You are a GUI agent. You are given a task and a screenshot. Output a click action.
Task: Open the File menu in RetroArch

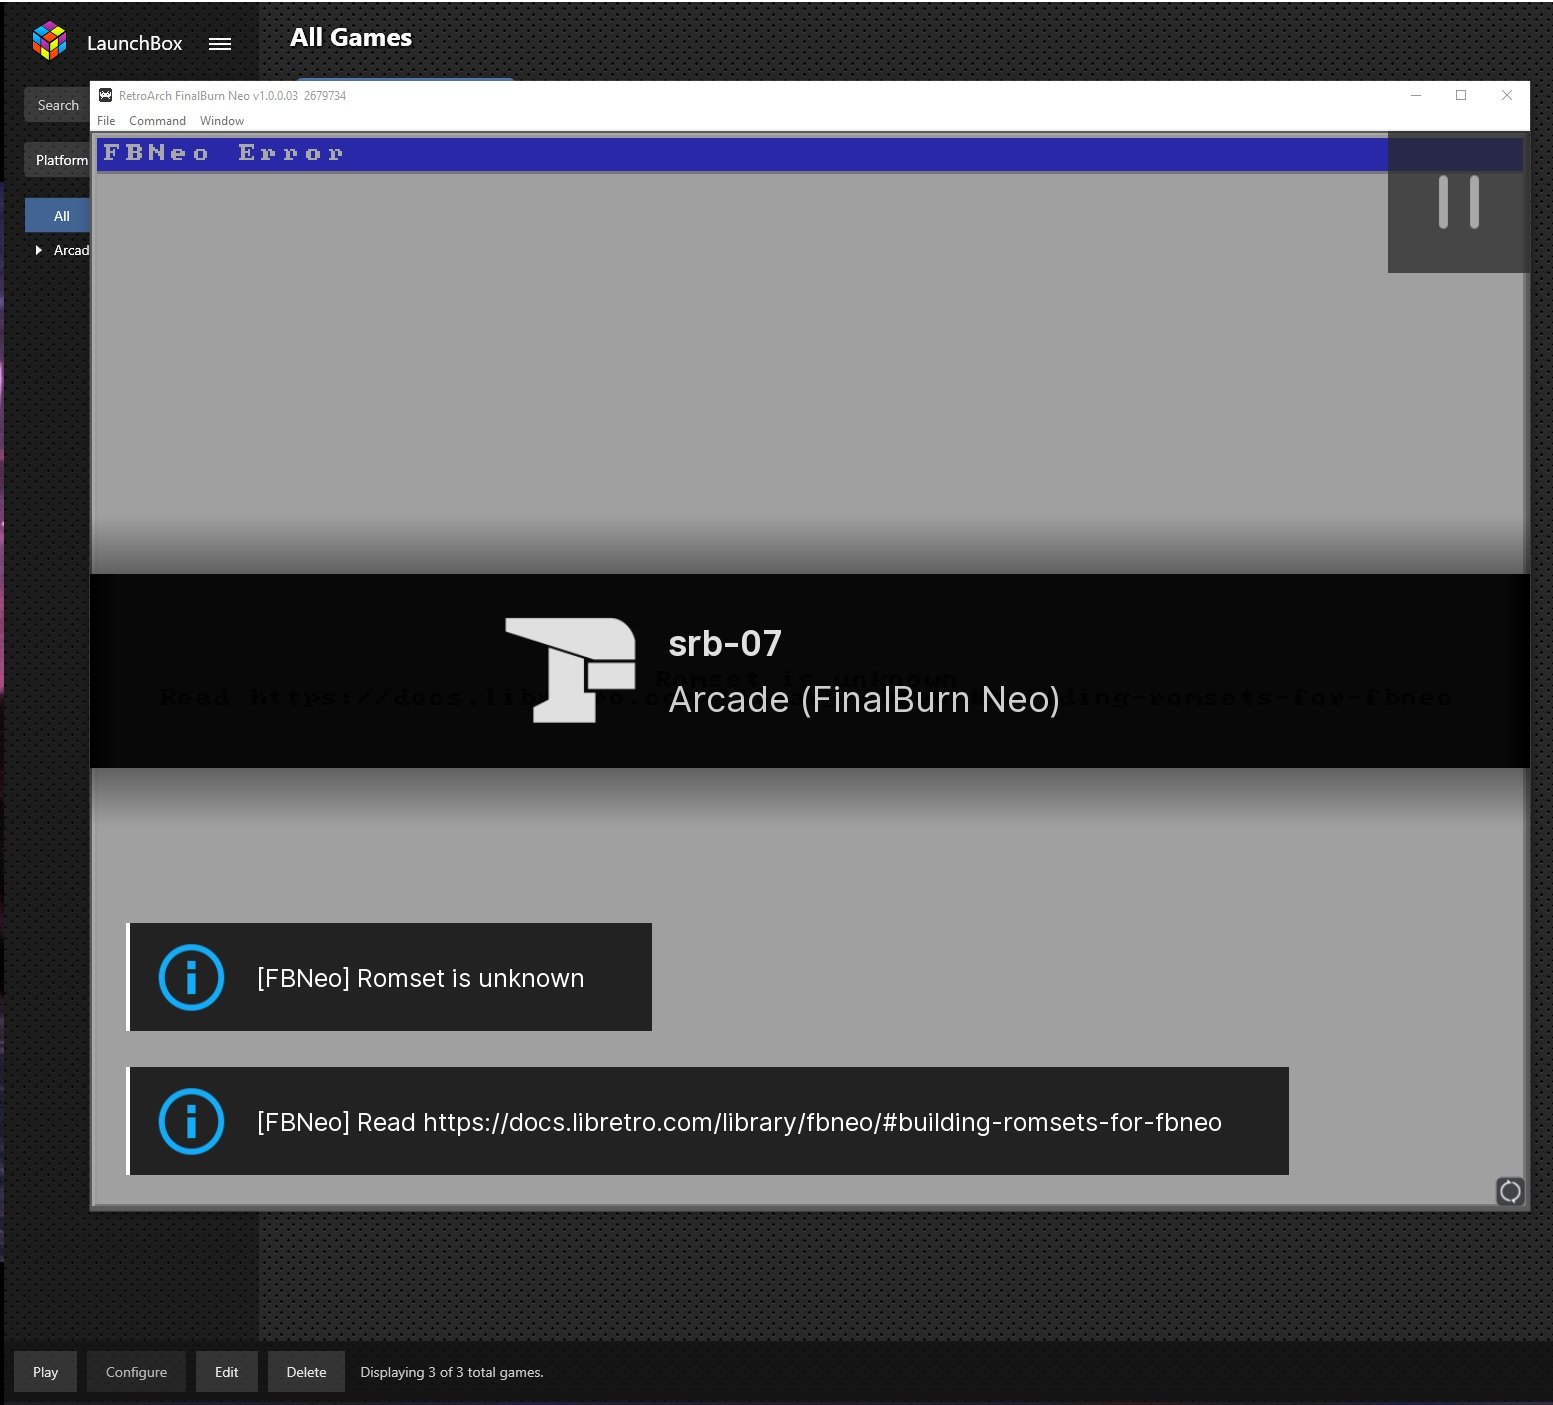click(106, 121)
